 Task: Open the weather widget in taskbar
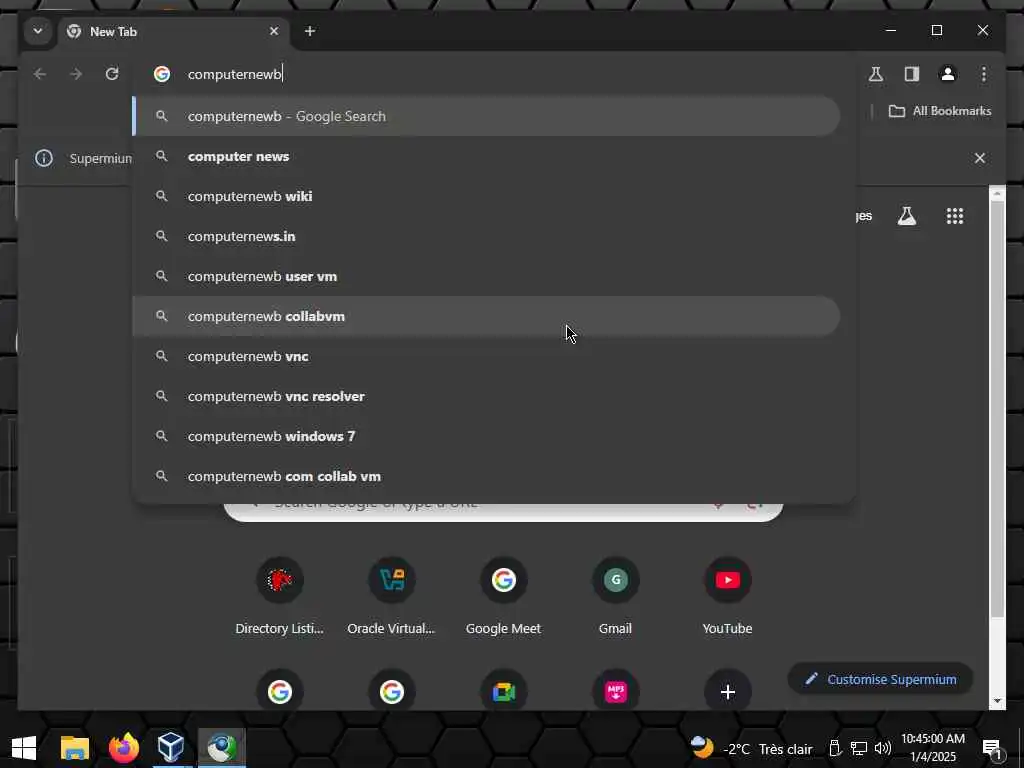752,748
